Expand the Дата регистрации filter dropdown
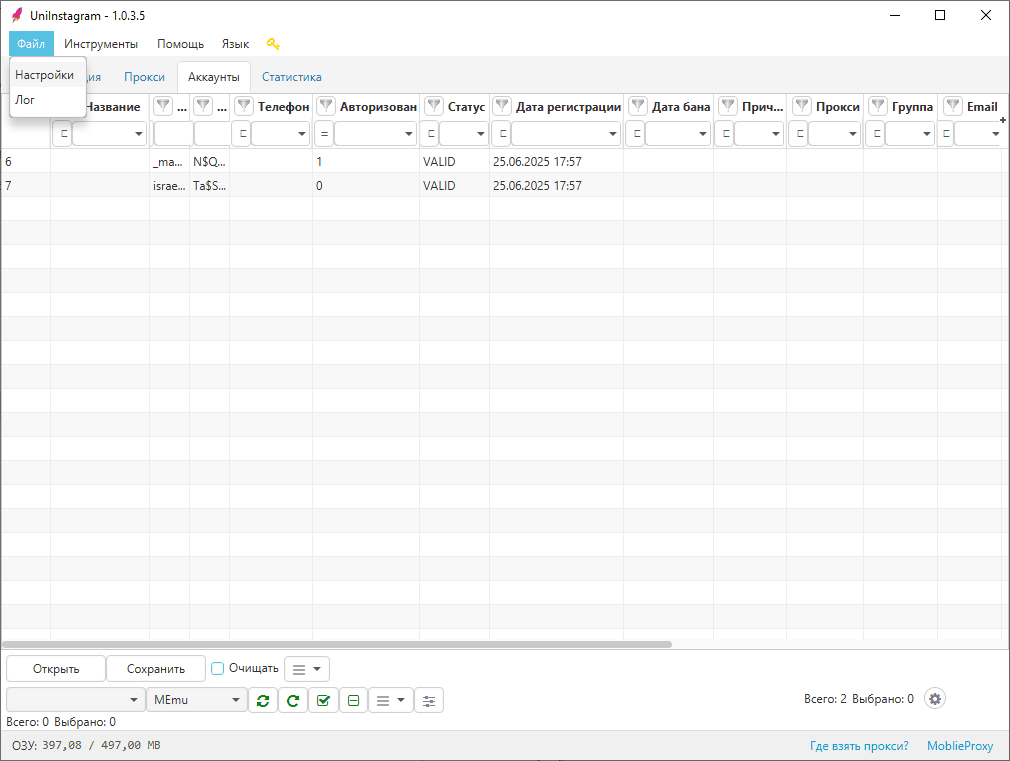The image size is (1010, 761). click(613, 134)
